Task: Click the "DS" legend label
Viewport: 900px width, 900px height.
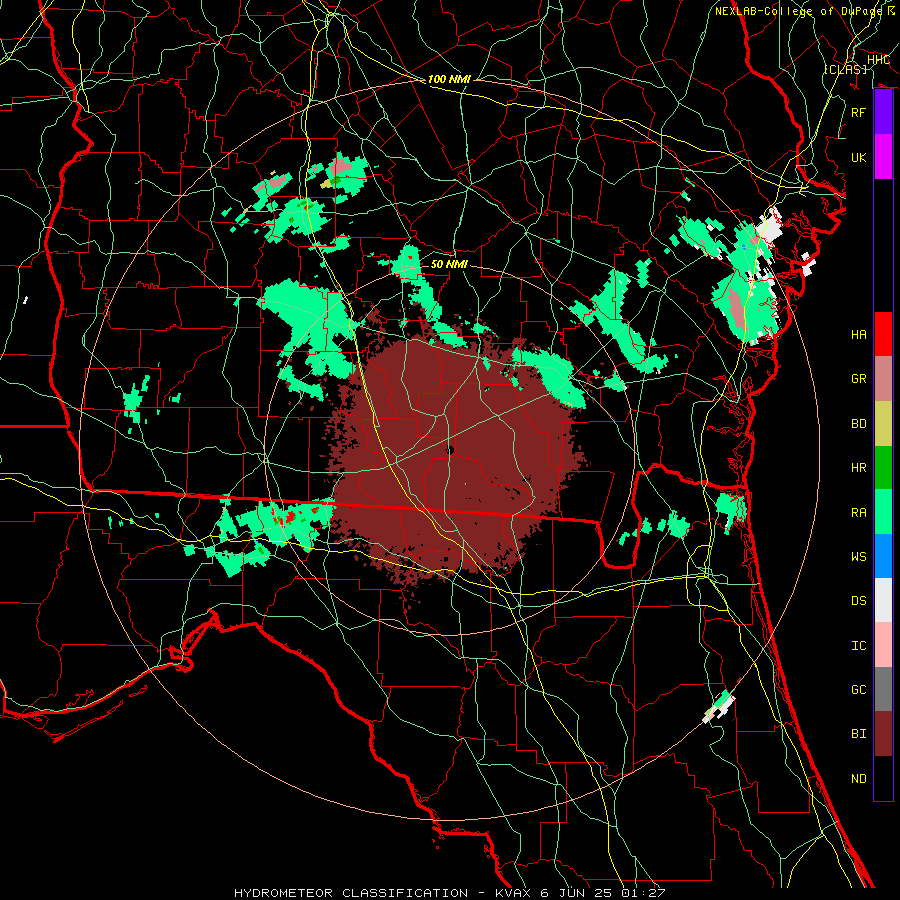Action: click(858, 601)
